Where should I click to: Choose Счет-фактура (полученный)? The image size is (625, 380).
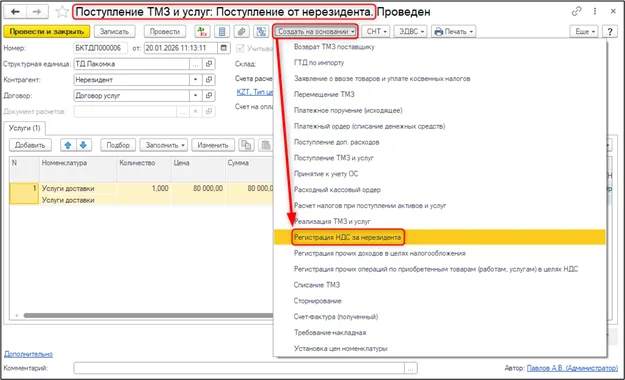440,317
